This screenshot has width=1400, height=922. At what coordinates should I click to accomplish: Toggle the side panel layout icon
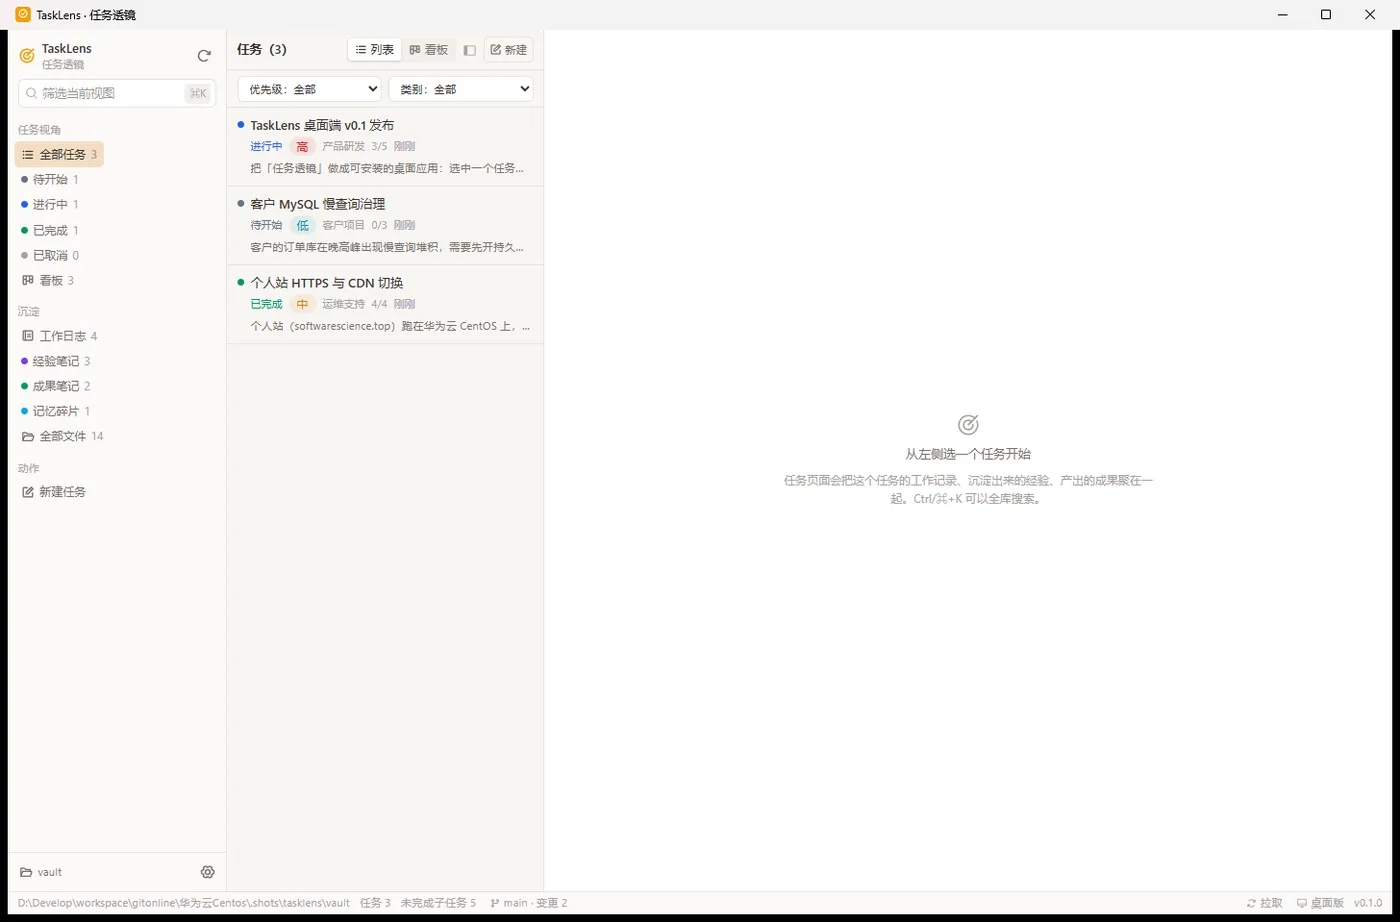tap(470, 50)
